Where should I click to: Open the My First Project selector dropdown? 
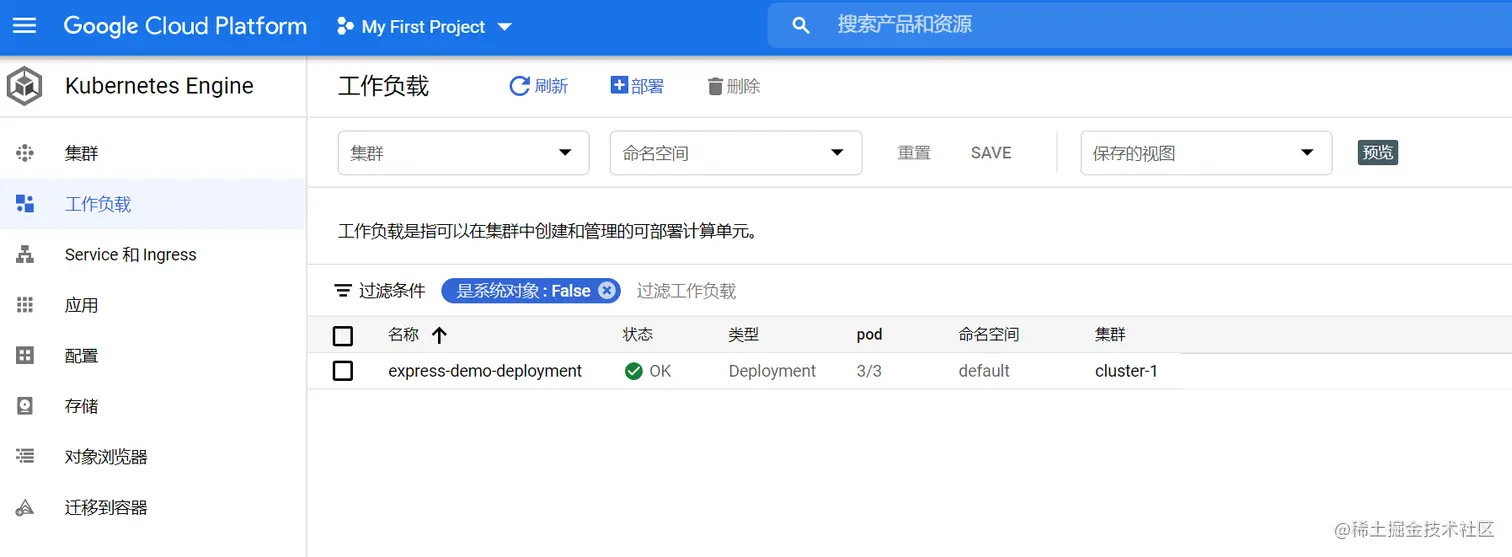click(x=424, y=27)
